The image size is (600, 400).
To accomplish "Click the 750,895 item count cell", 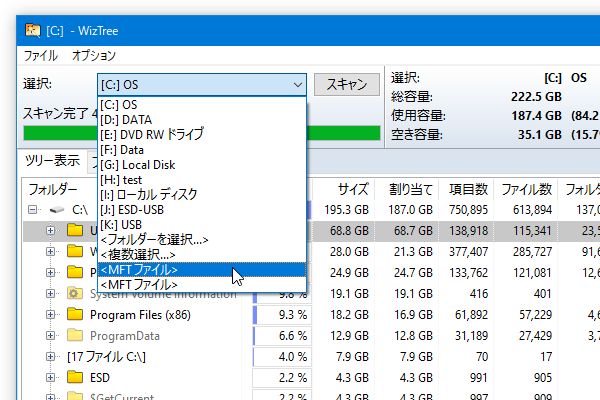I will pos(469,210).
